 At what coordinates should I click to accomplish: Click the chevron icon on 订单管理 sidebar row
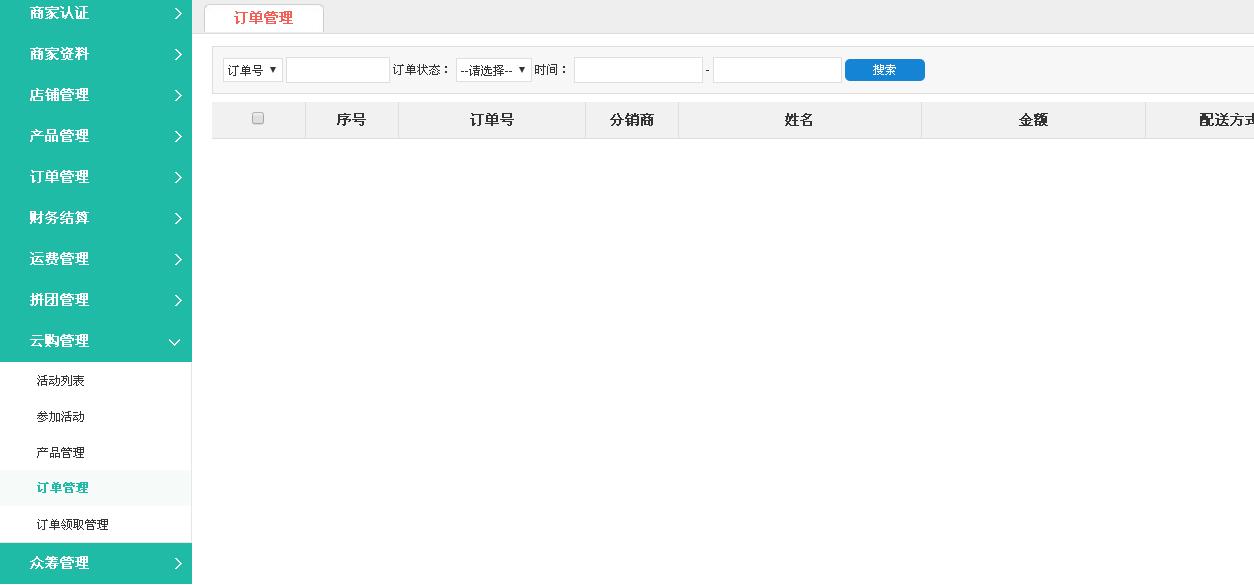tap(177, 177)
